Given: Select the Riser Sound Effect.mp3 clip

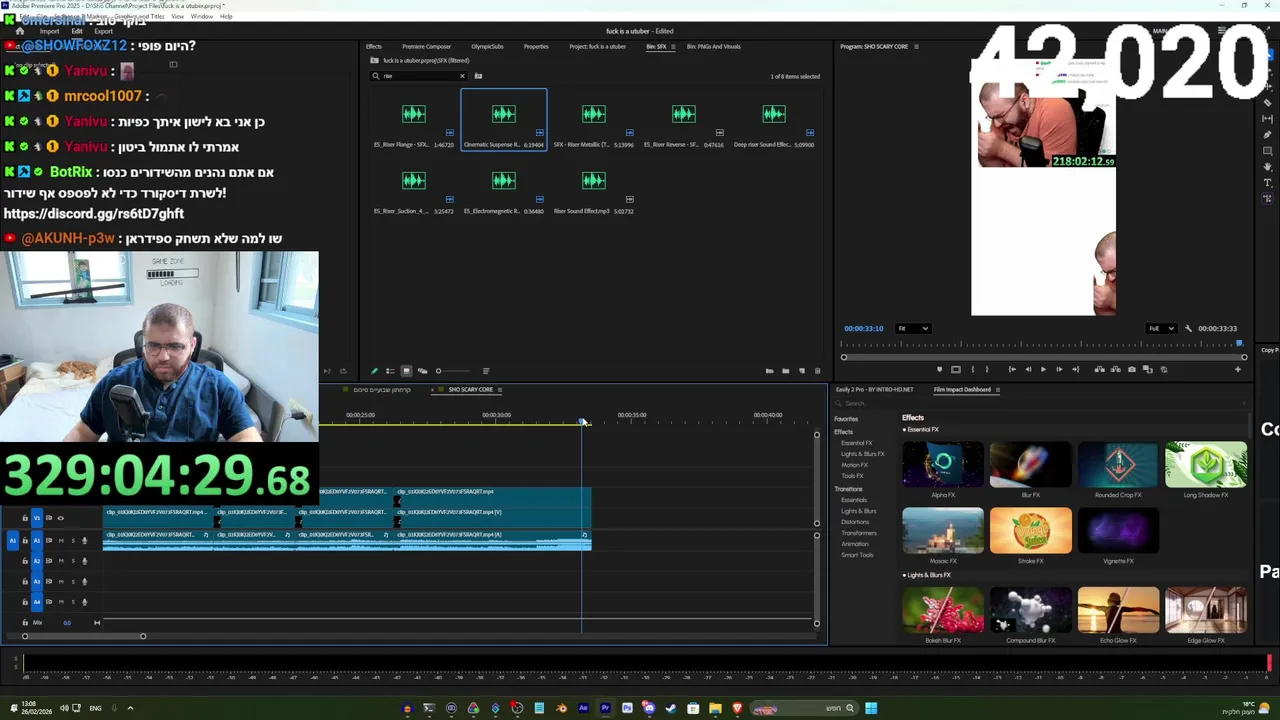Looking at the screenshot, I should pos(593,181).
